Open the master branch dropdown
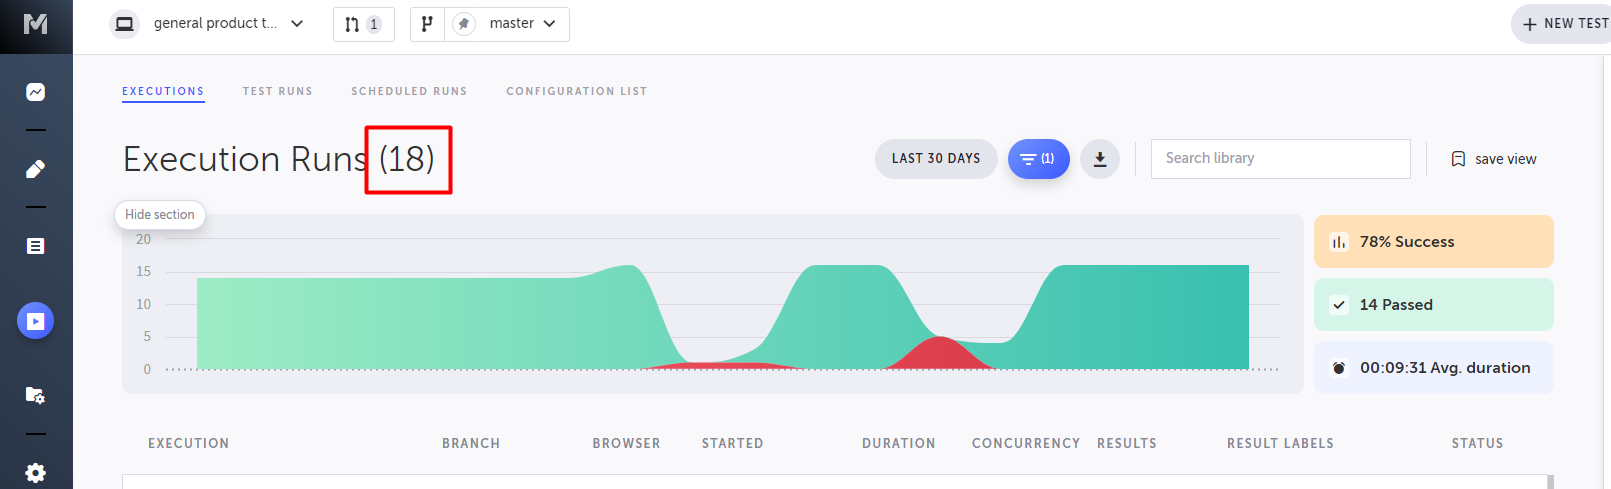 tap(522, 24)
